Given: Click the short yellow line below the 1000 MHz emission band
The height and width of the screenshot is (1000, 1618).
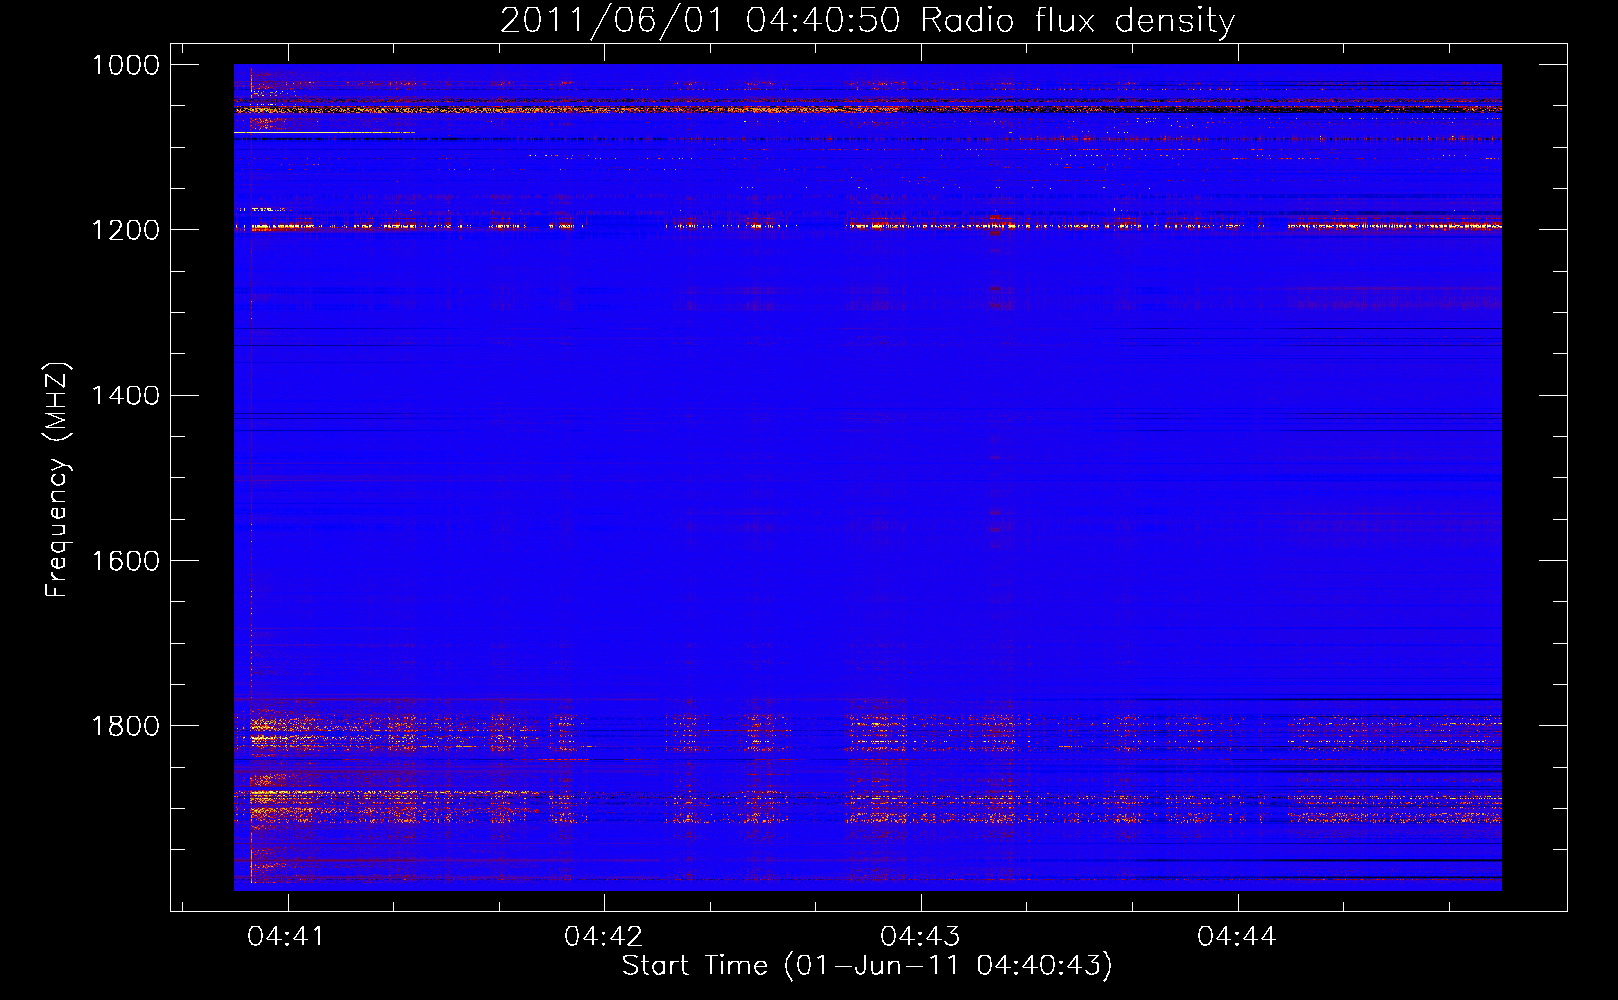Looking at the screenshot, I should pyautogui.click(x=324, y=132).
